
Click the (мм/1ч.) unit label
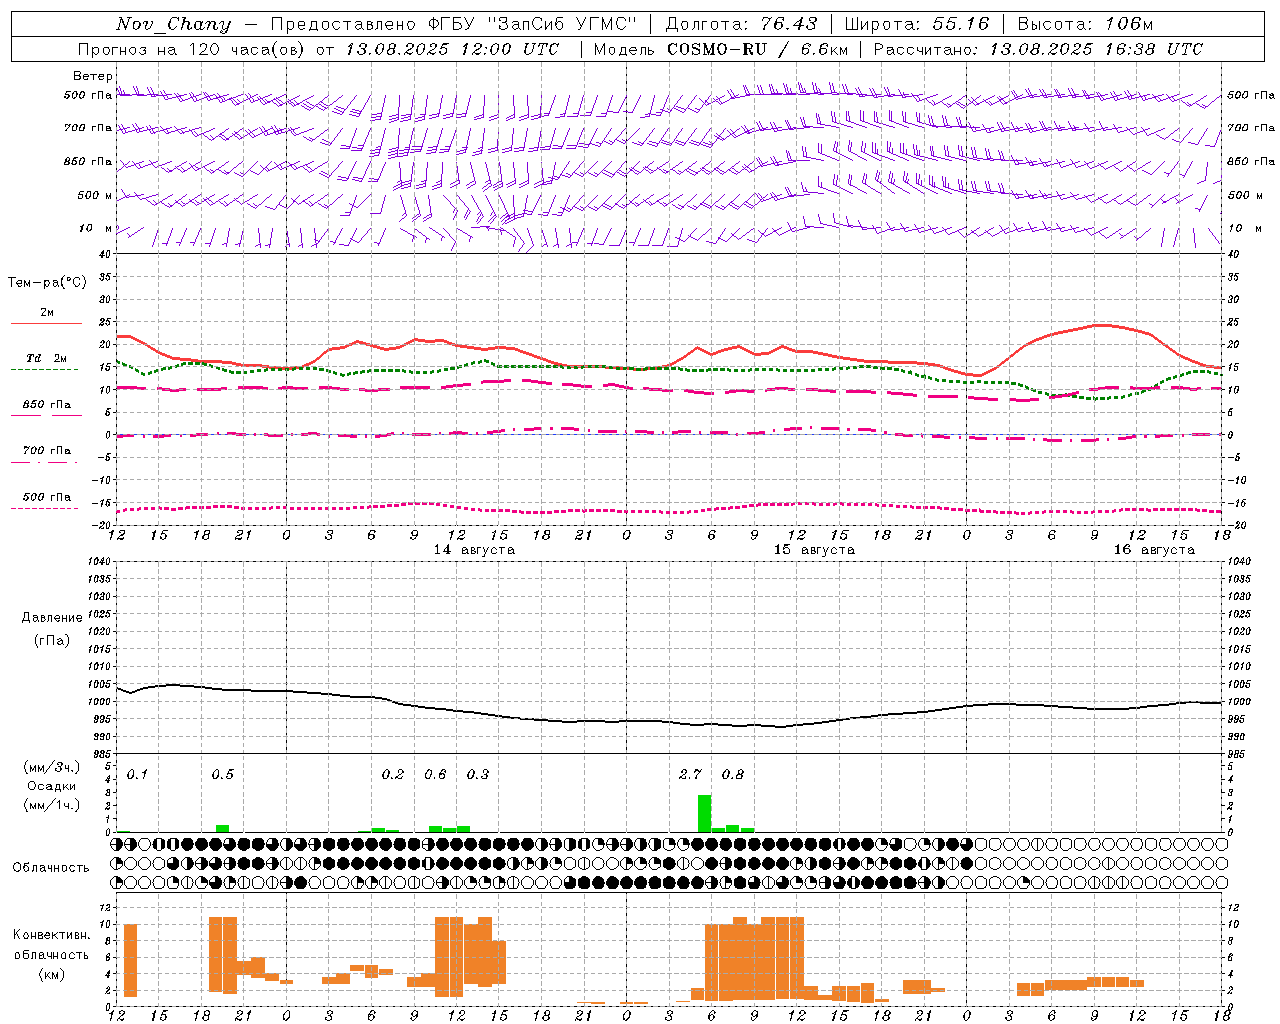pyautogui.click(x=51, y=805)
